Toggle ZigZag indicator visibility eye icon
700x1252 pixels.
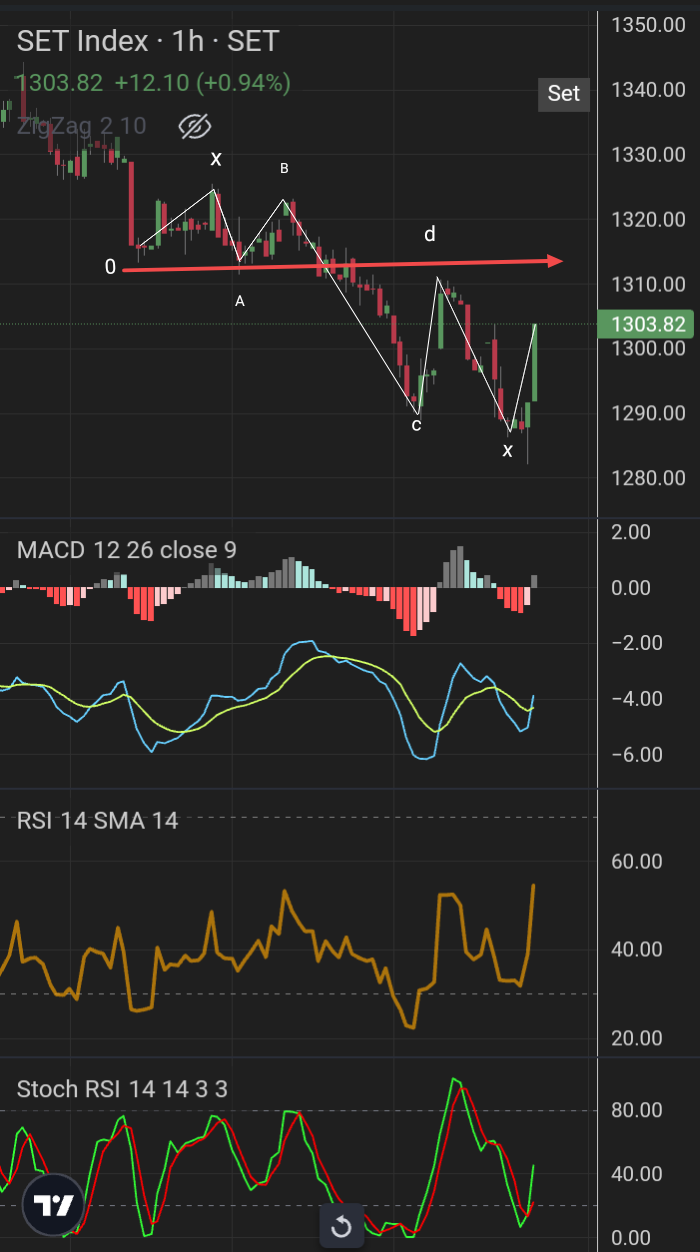coord(196,126)
